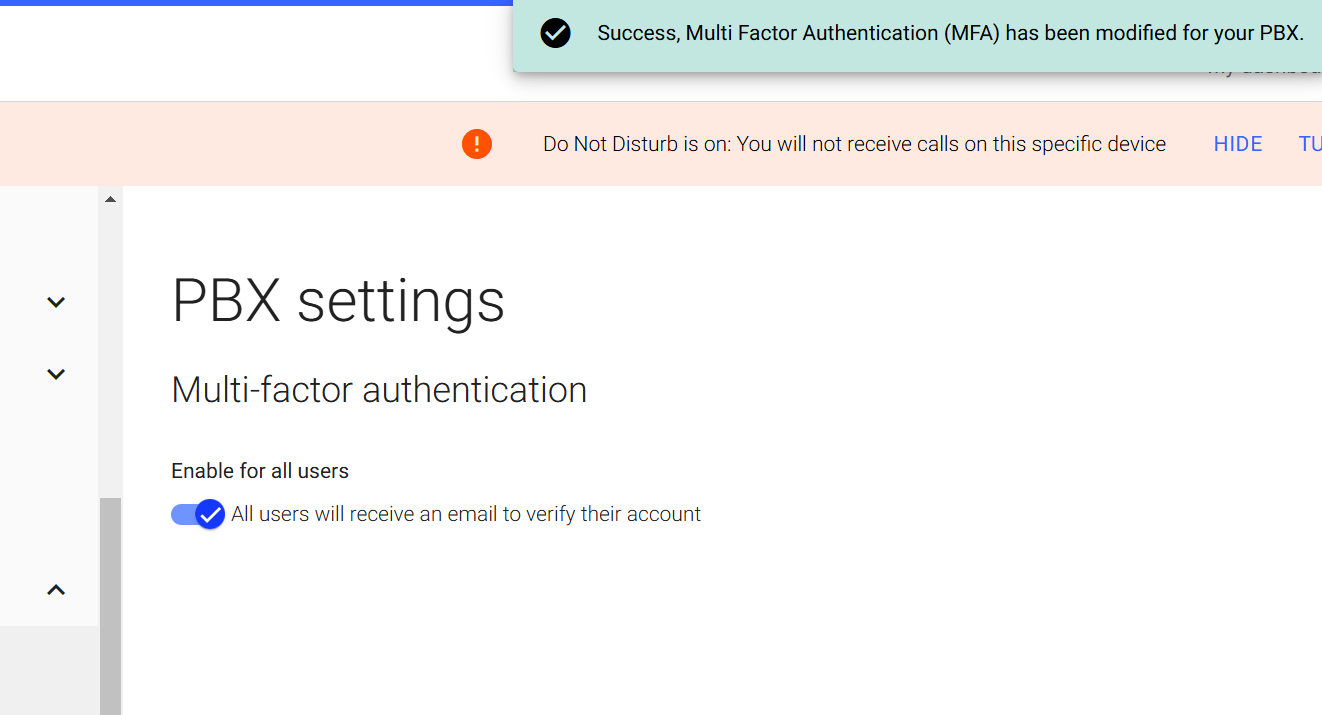The image size is (1322, 715).
Task: Click the MFA success notification message
Action: [950, 33]
